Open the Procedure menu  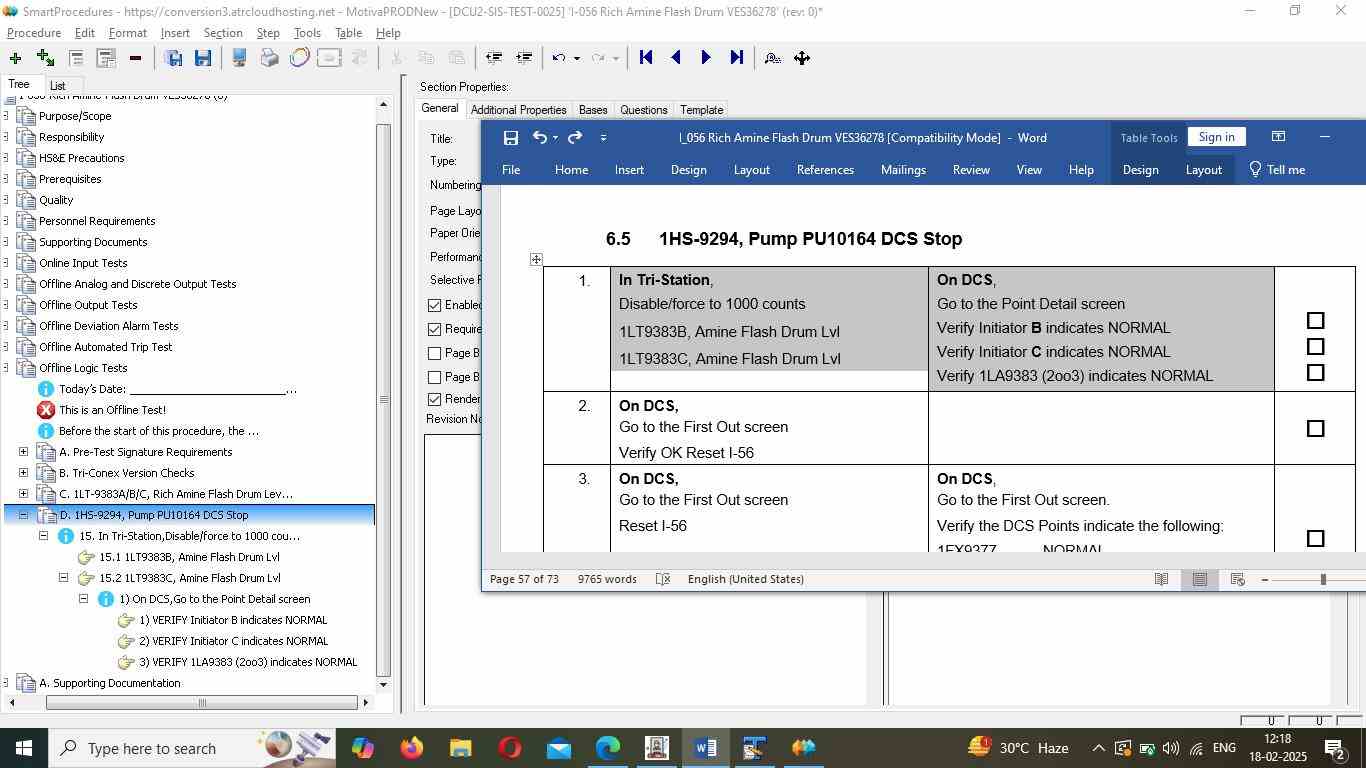click(34, 33)
